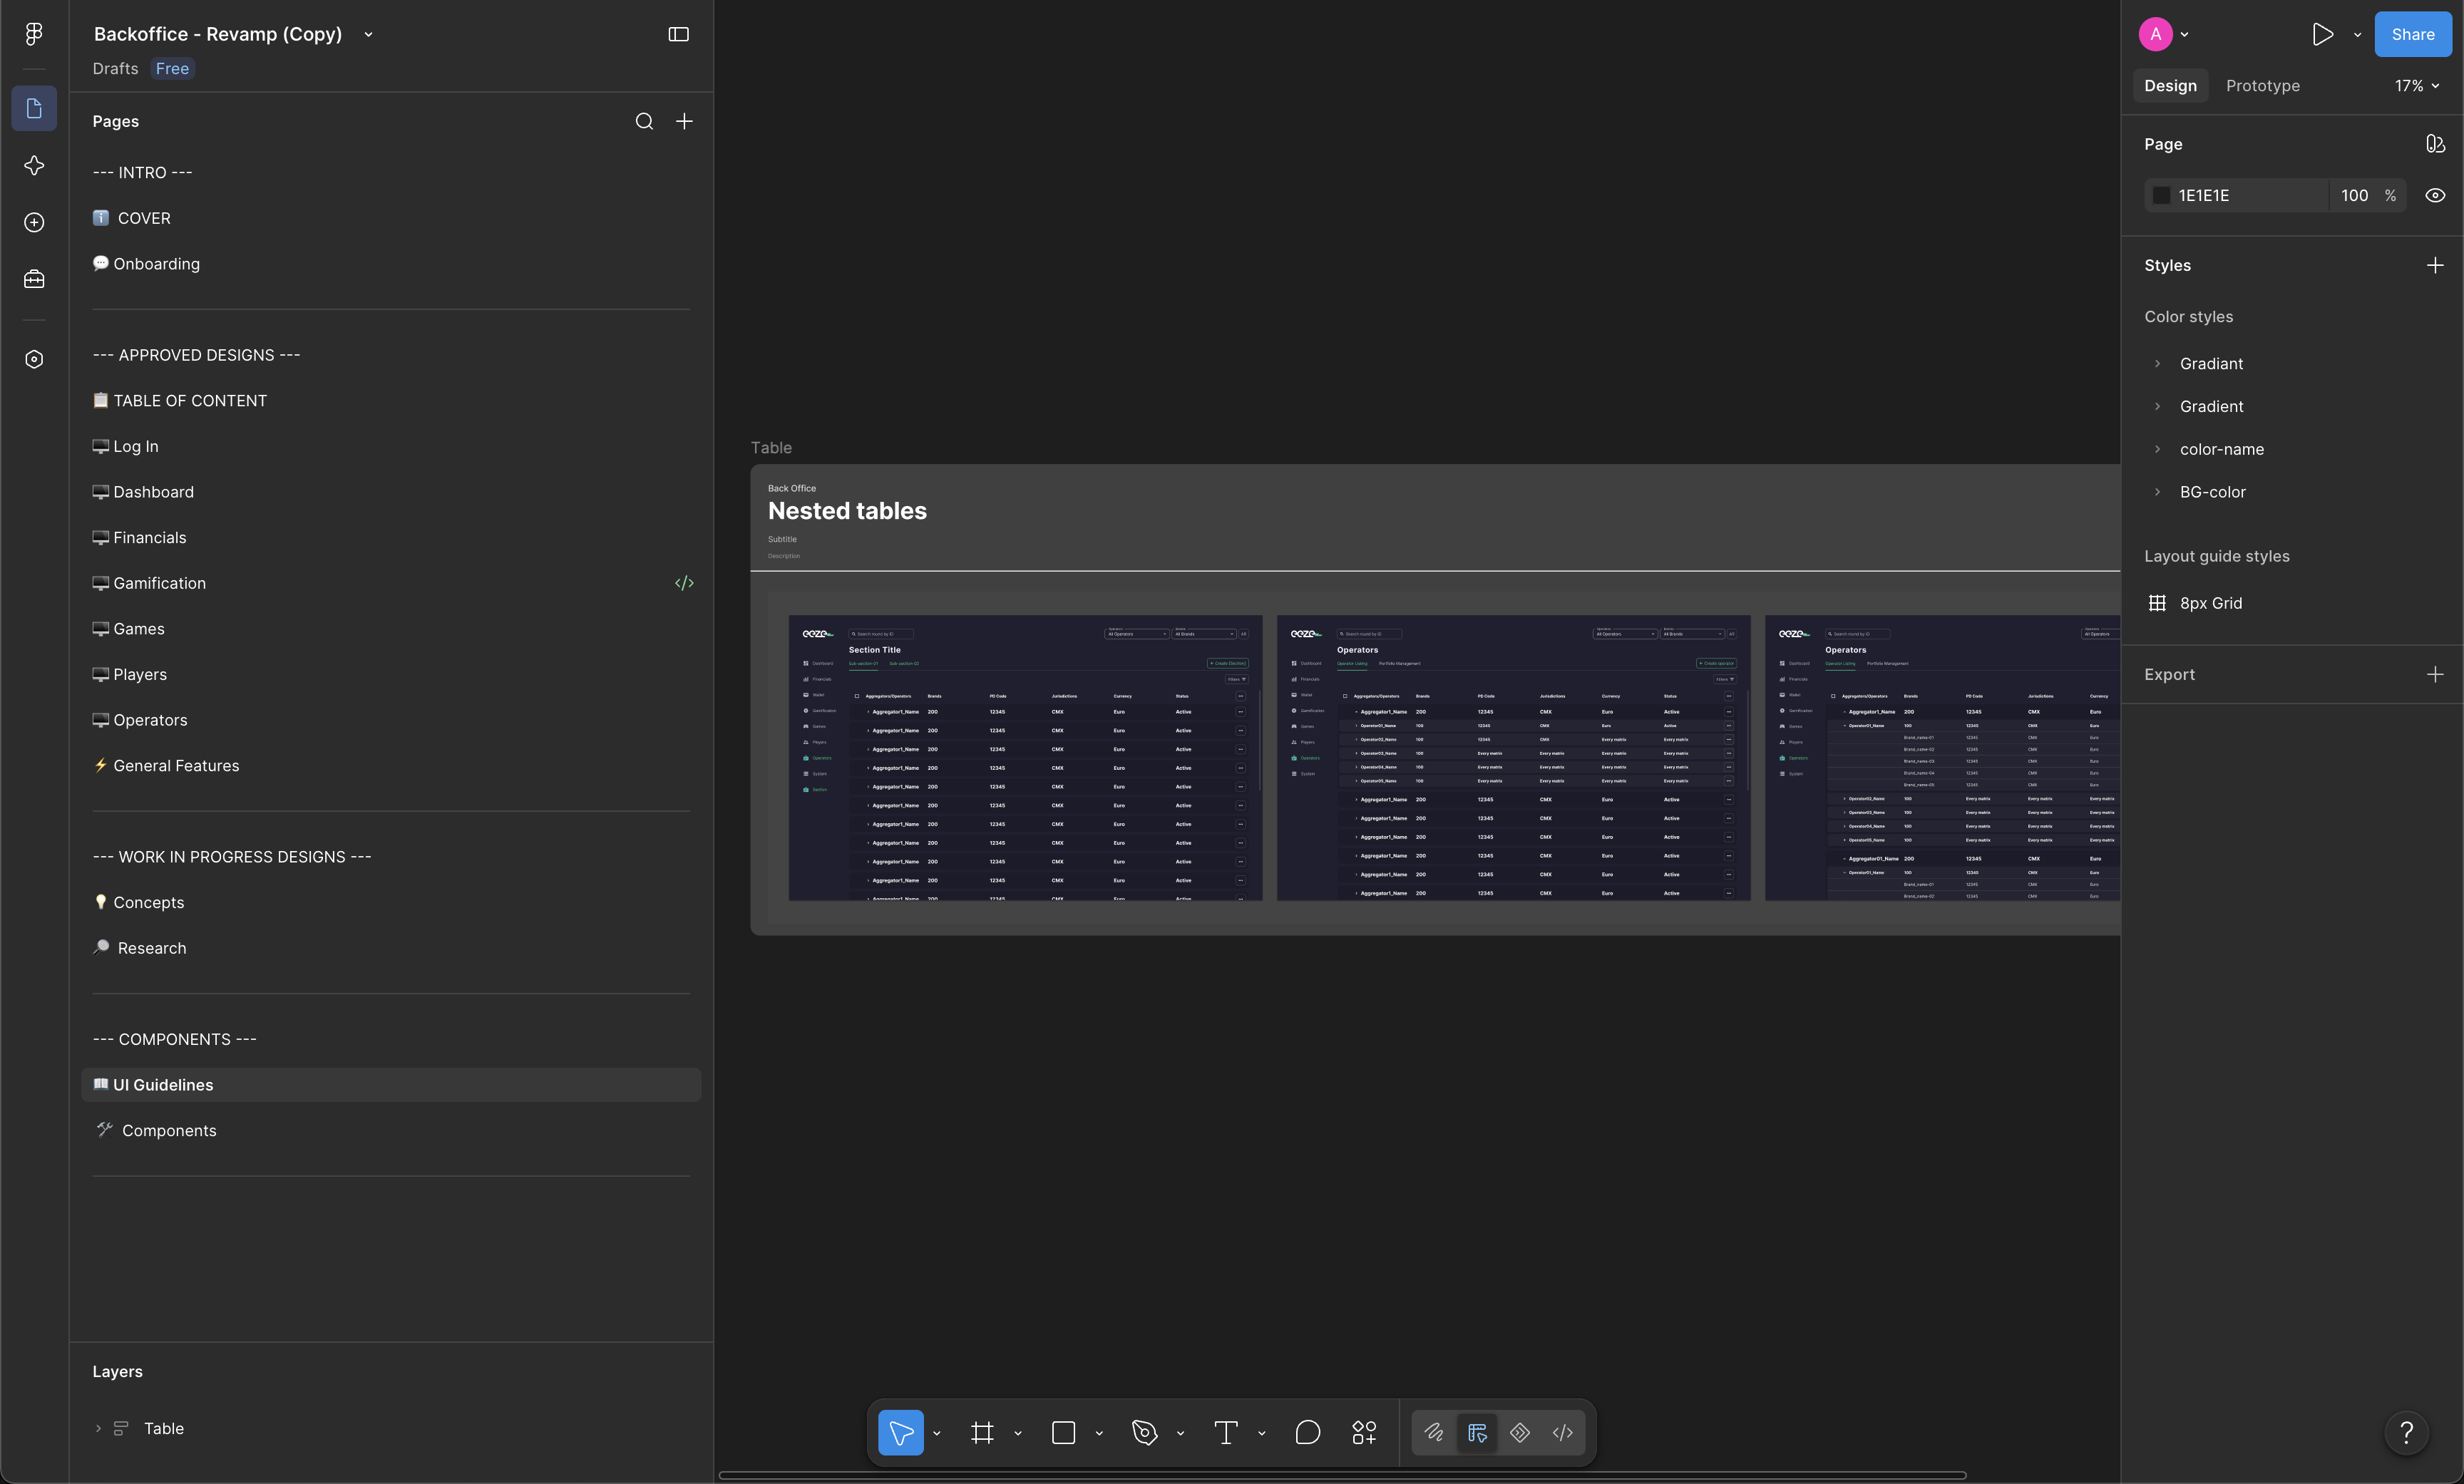Image resolution: width=2464 pixels, height=1484 pixels.
Task: Open the Figma main menu logo
Action: point(34,34)
